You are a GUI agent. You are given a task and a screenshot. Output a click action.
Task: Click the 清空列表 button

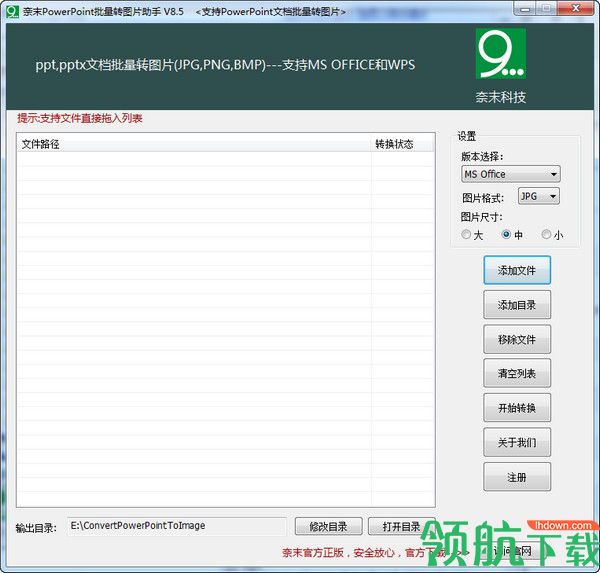[517, 373]
